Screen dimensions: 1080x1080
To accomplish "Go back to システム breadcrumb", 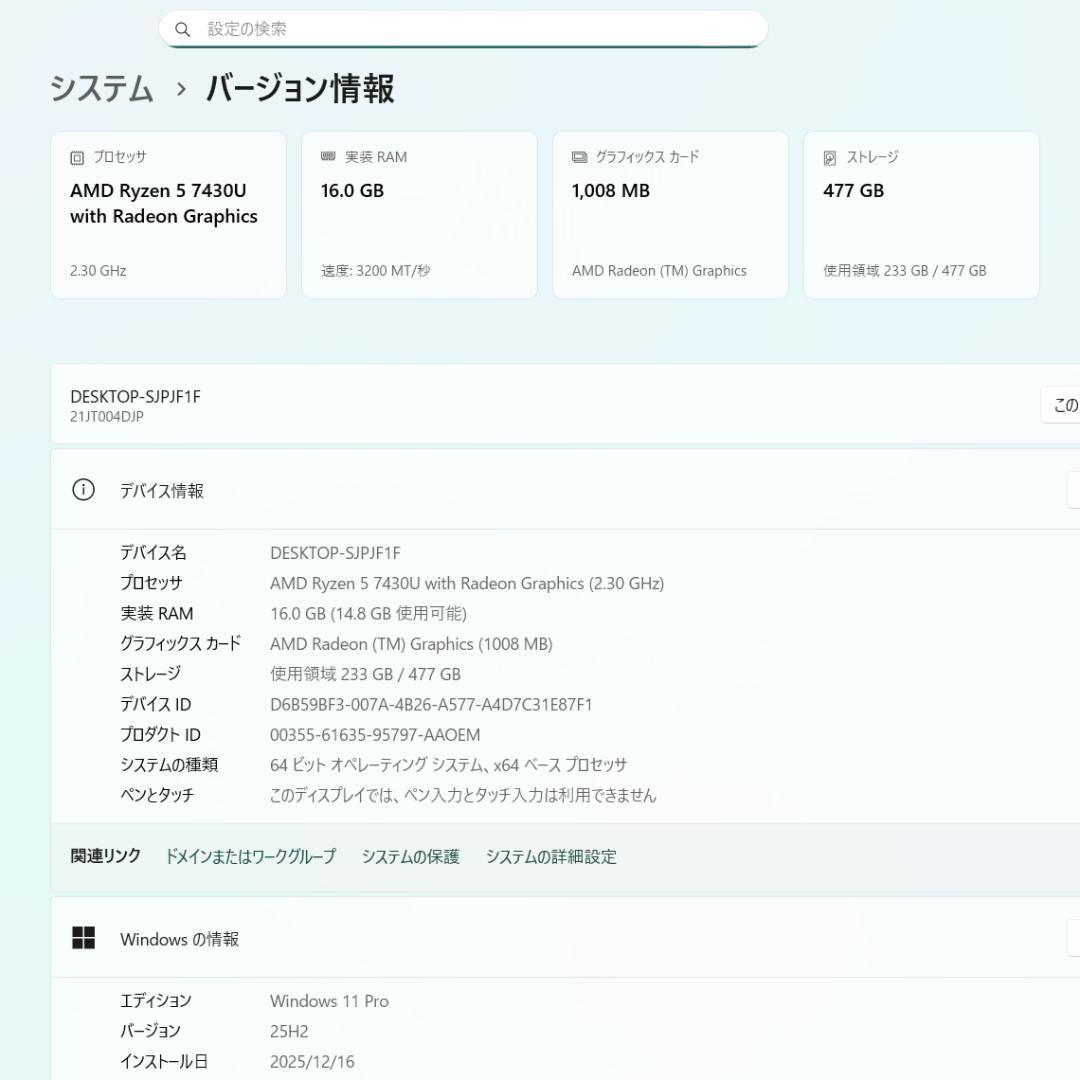I will [101, 89].
